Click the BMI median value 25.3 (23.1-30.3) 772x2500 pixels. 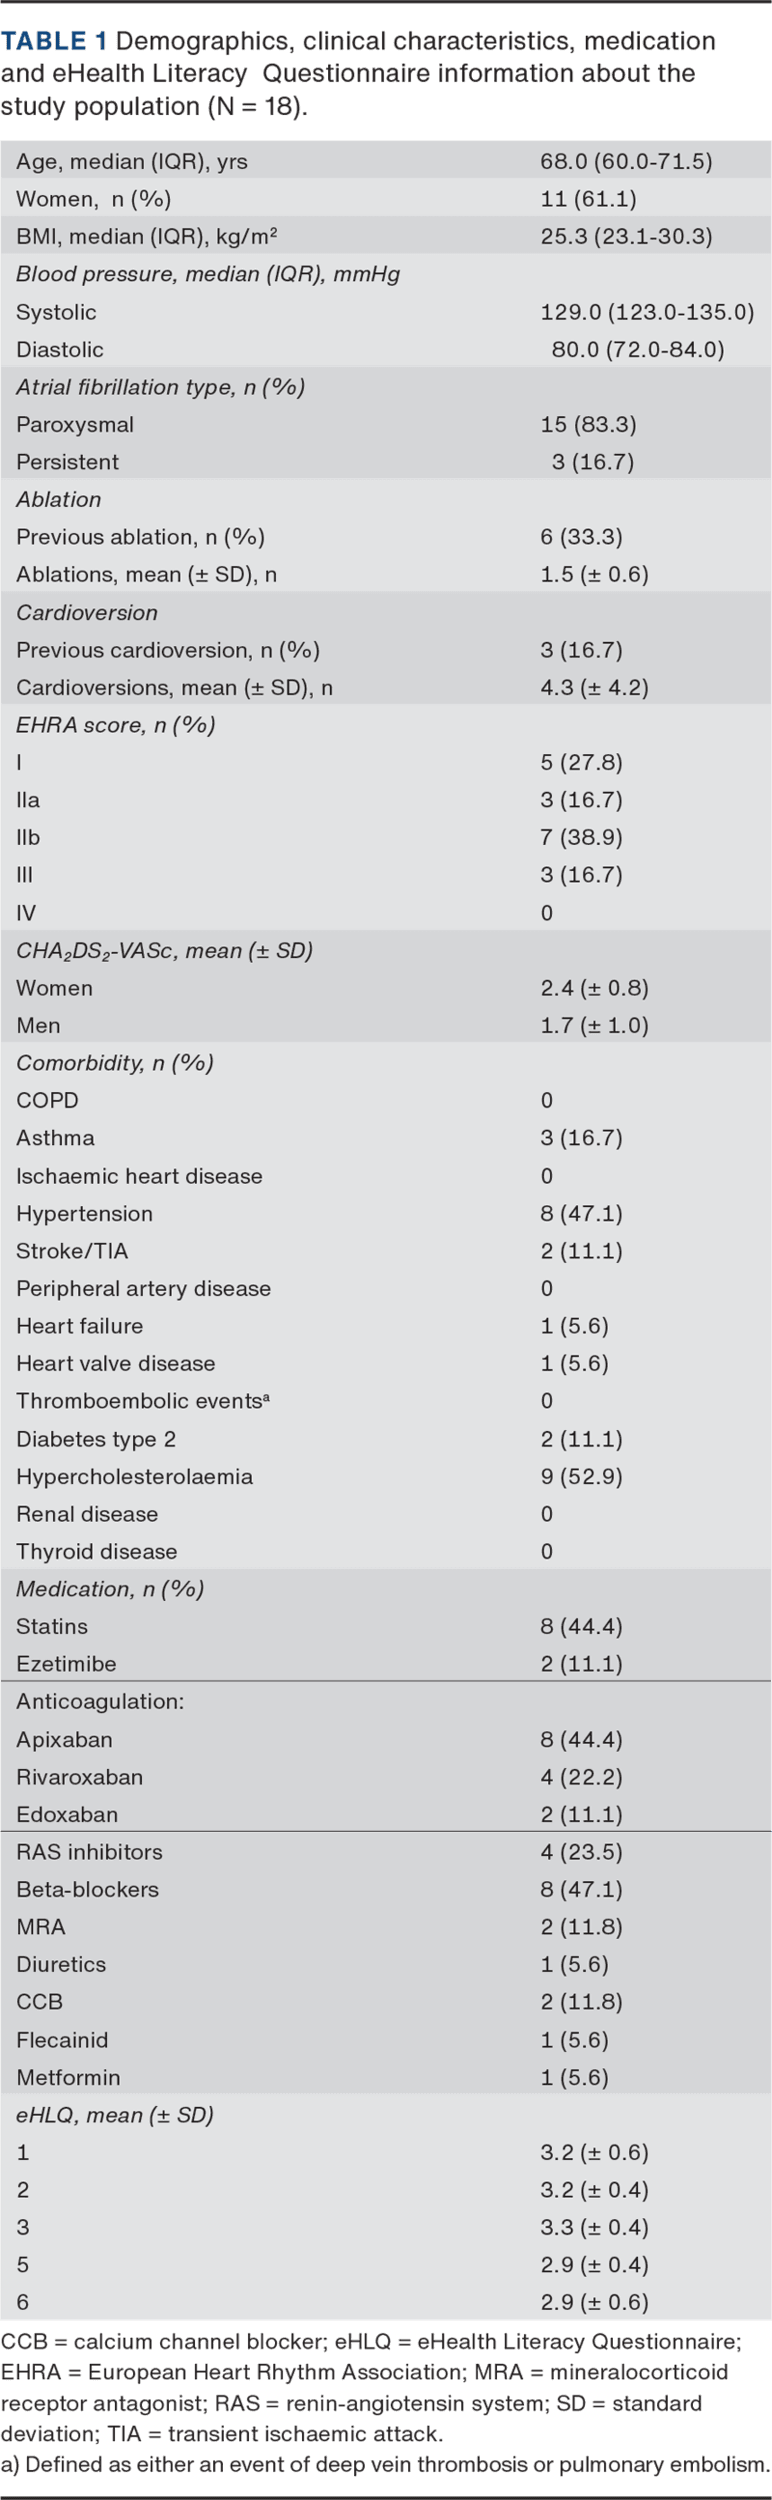(626, 237)
